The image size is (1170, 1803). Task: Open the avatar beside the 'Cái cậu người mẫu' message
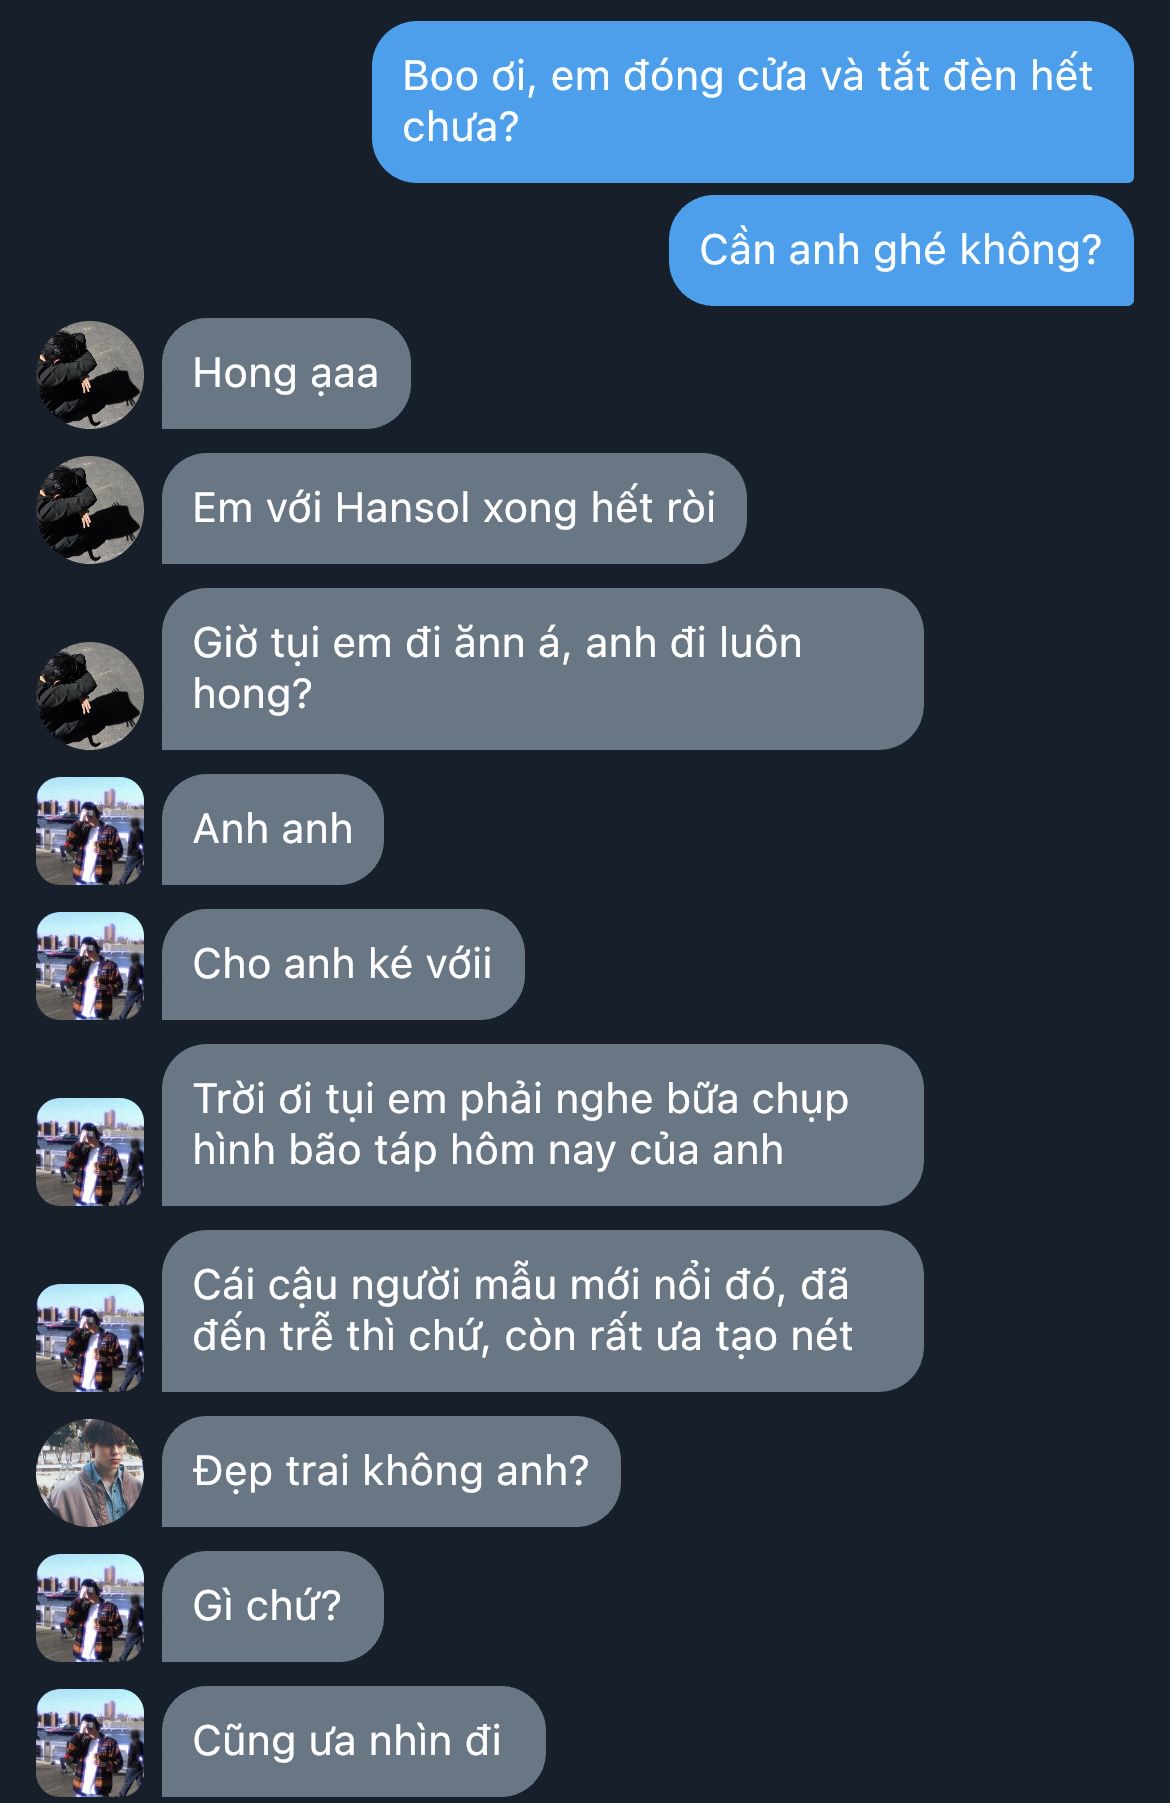(x=90, y=1337)
